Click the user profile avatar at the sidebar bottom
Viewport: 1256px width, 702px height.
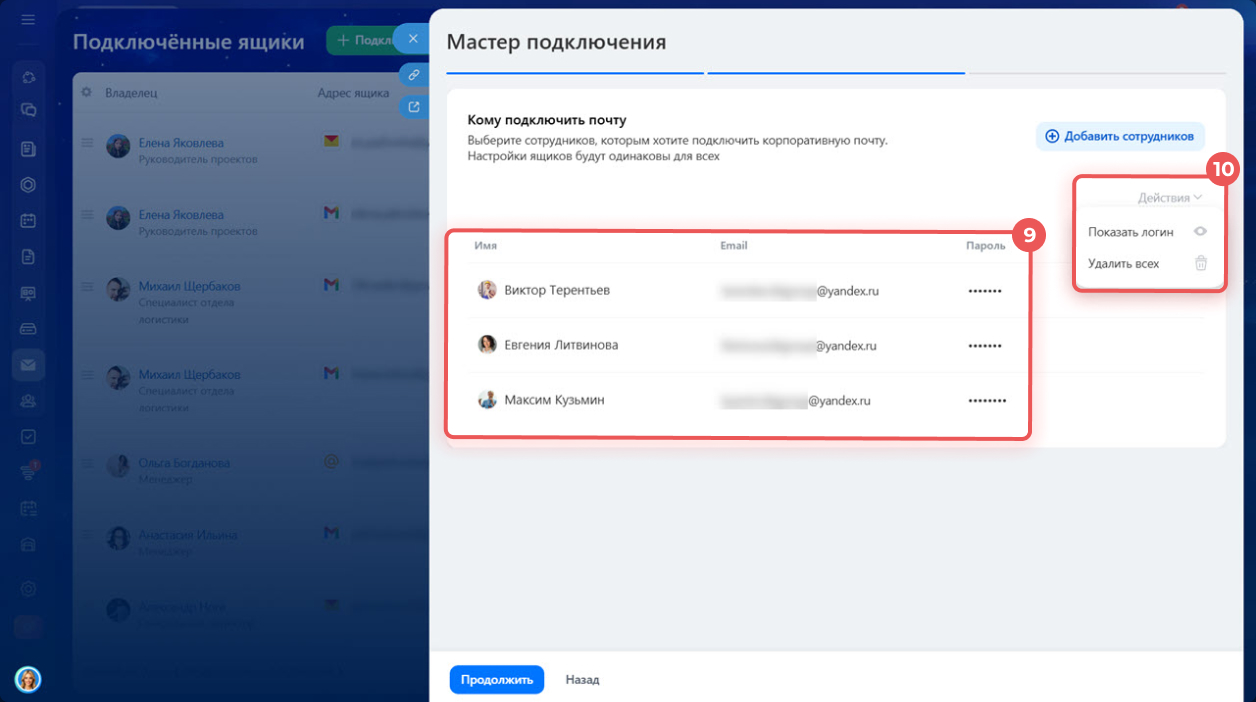[28, 679]
